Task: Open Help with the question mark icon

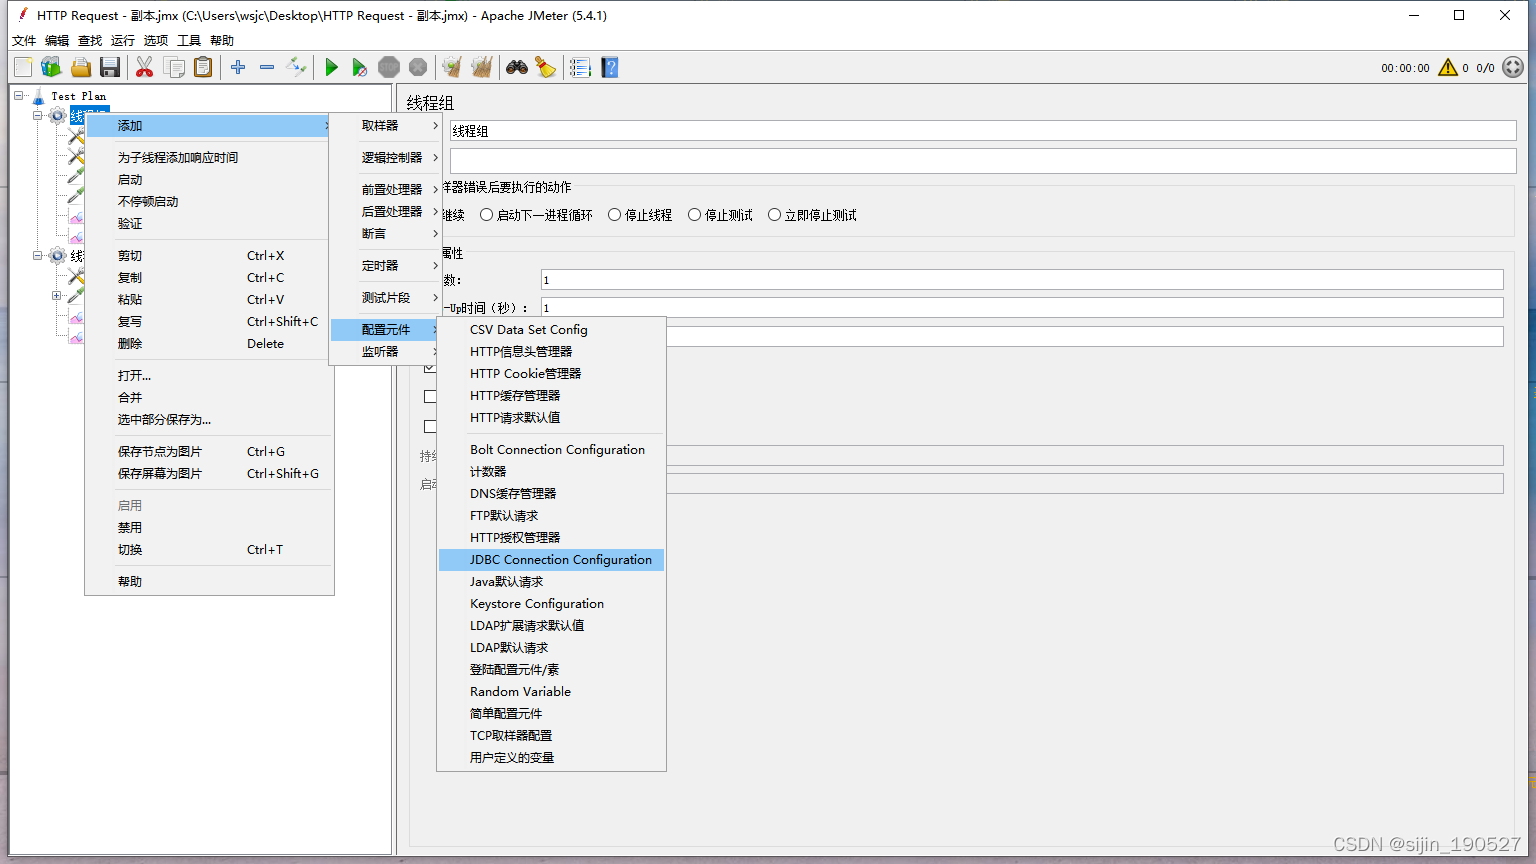Action: point(610,67)
